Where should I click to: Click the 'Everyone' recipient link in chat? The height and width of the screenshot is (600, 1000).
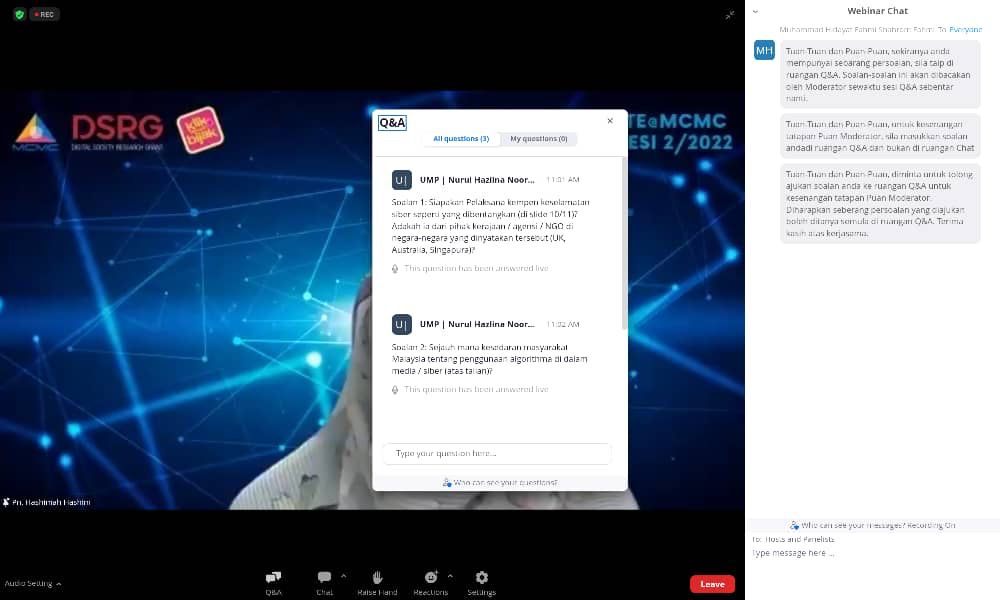coord(966,29)
